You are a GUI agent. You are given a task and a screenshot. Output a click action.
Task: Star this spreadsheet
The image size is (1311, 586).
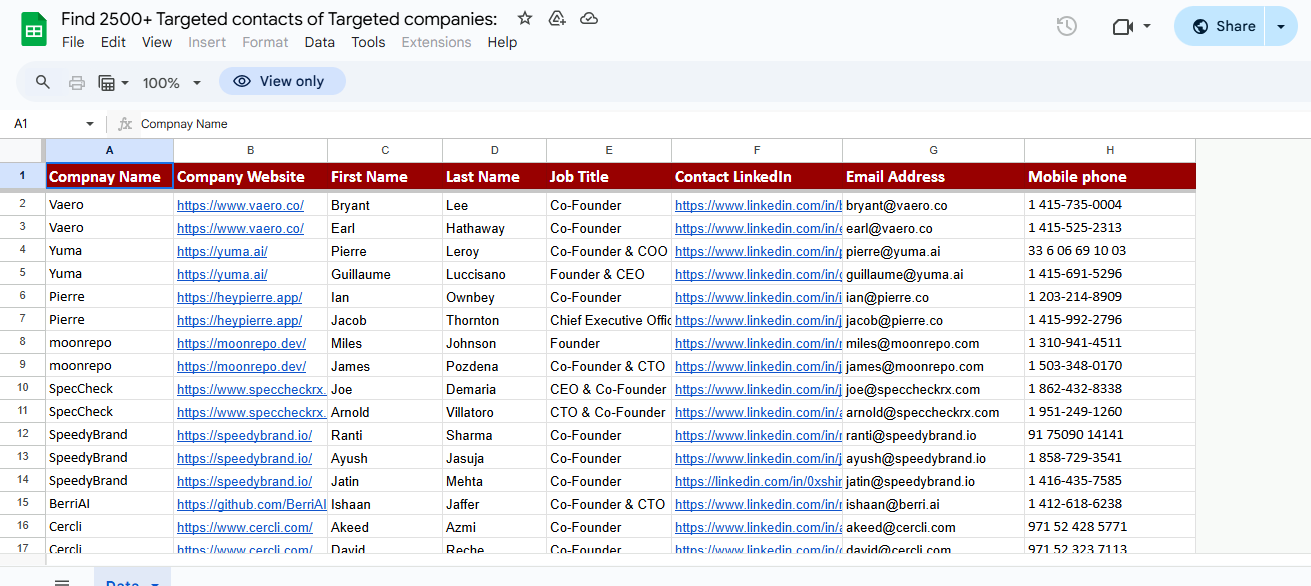coord(524,18)
